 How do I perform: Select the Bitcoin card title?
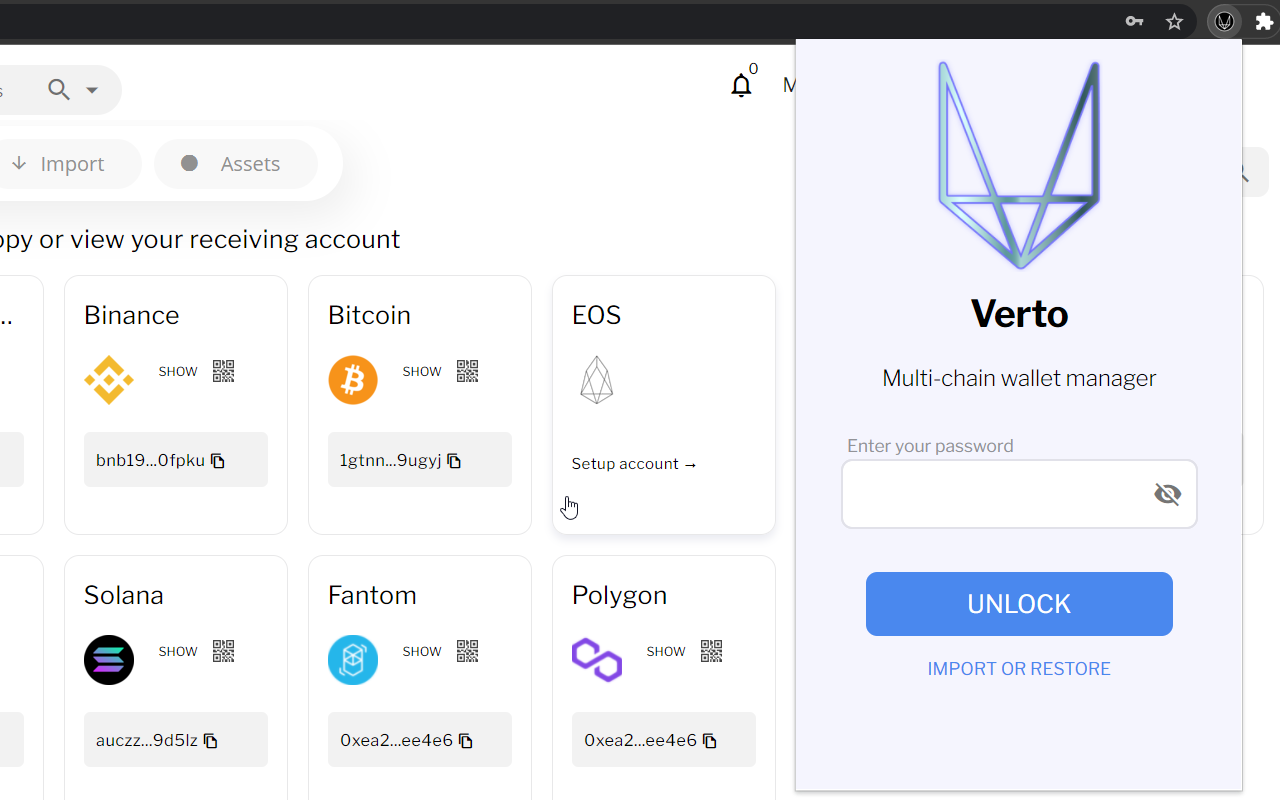click(x=370, y=315)
